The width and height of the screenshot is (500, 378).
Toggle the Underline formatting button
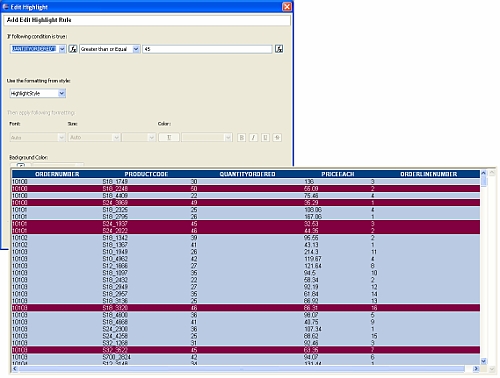(x=265, y=137)
